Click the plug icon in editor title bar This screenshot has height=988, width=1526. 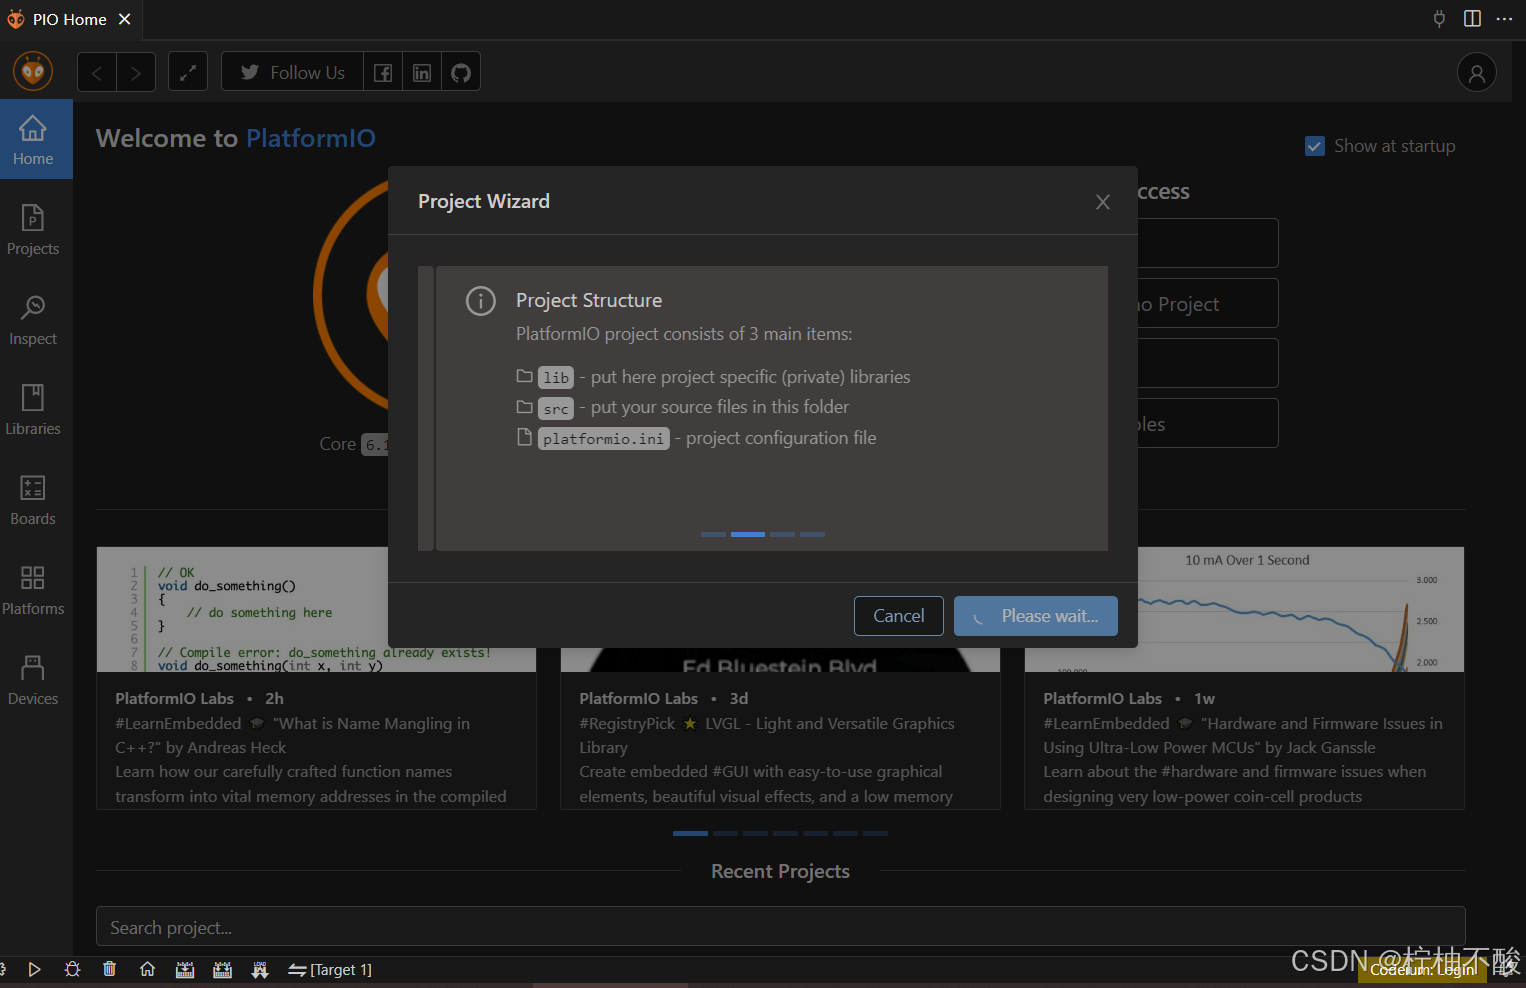pyautogui.click(x=1439, y=19)
